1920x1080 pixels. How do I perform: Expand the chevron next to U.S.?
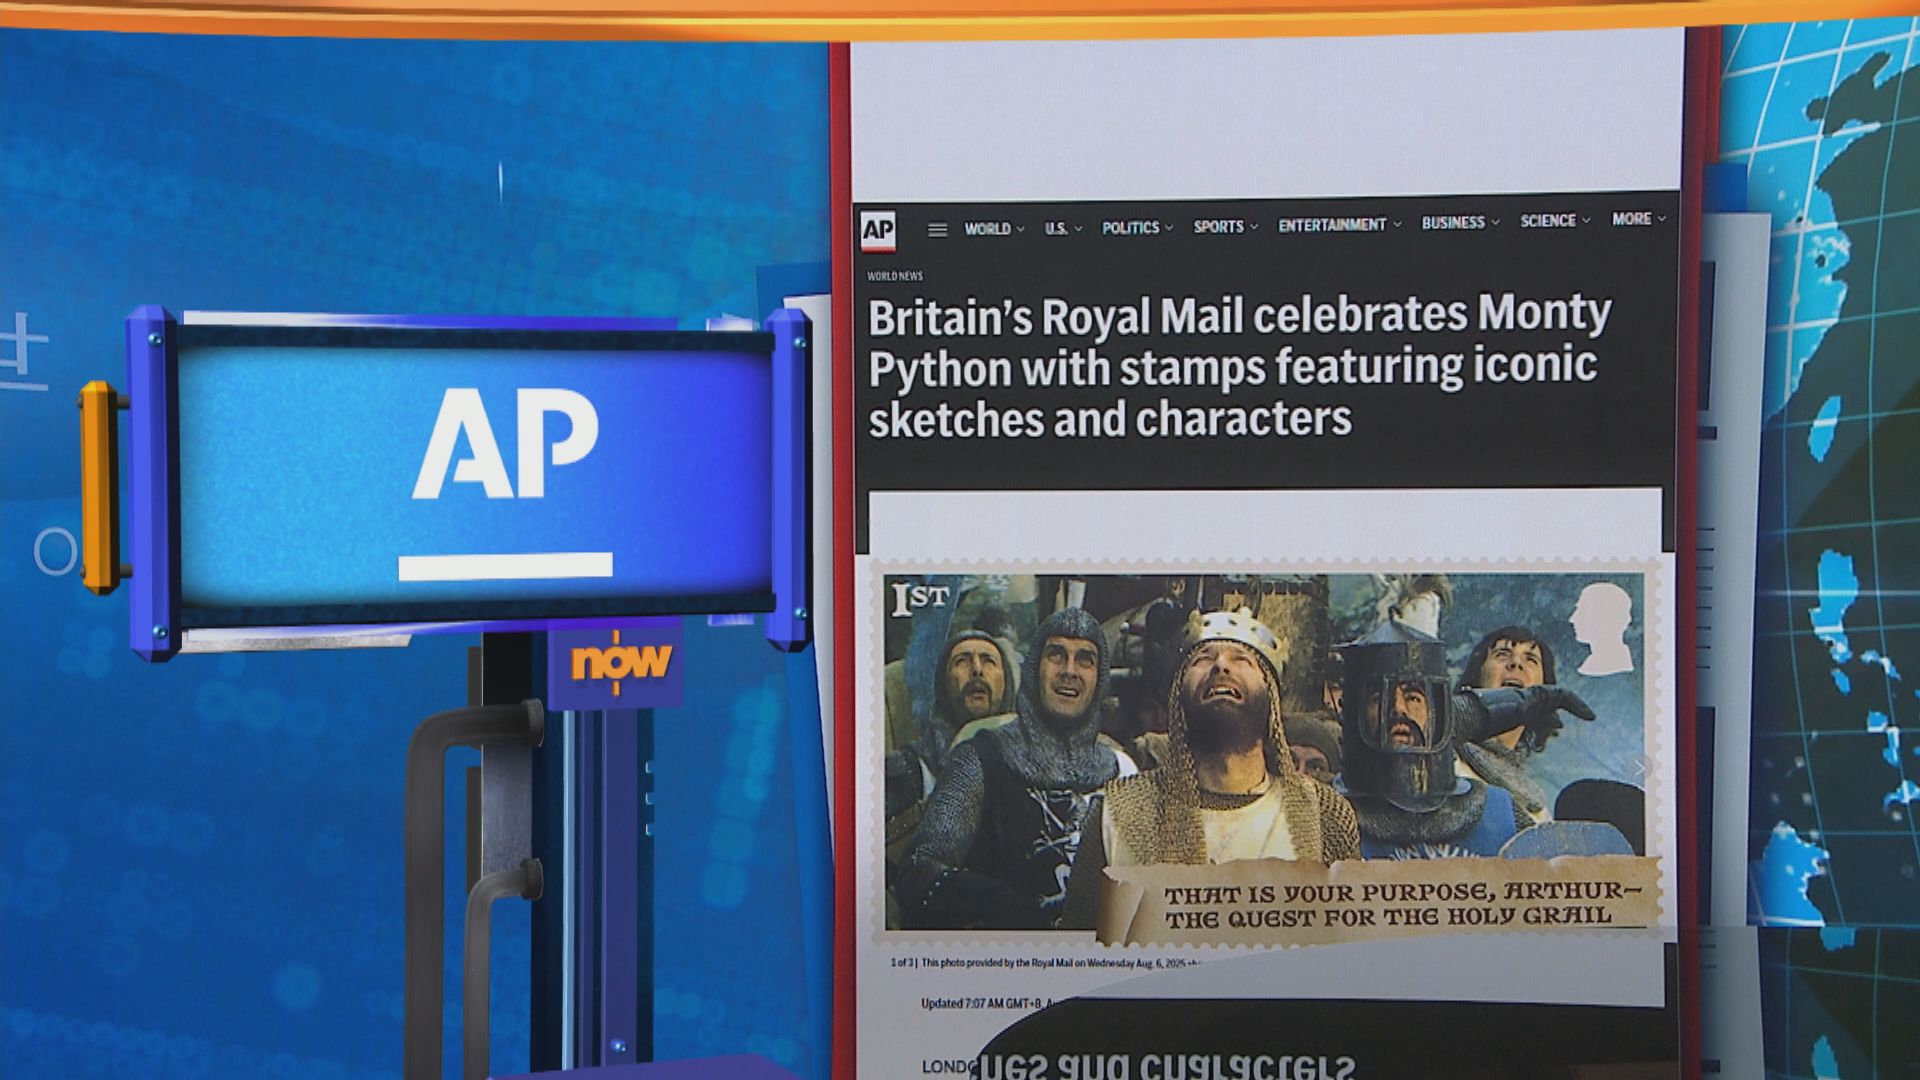(x=1078, y=228)
